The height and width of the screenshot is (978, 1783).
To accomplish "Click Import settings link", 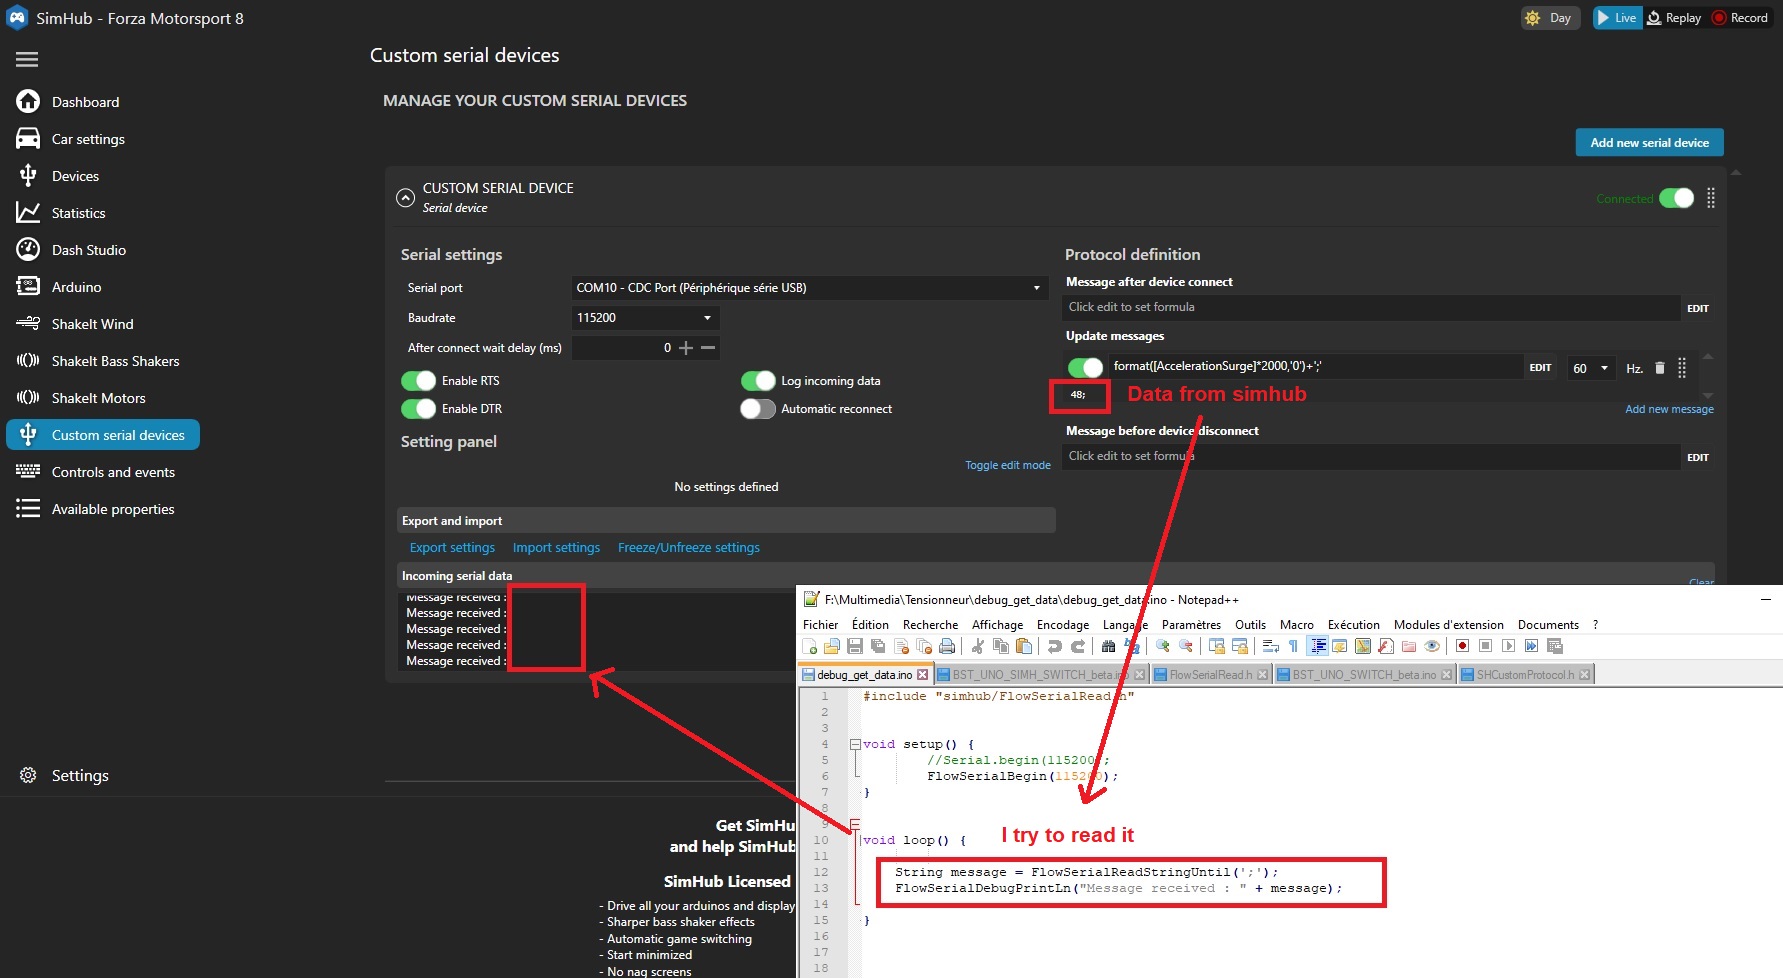I will (556, 548).
